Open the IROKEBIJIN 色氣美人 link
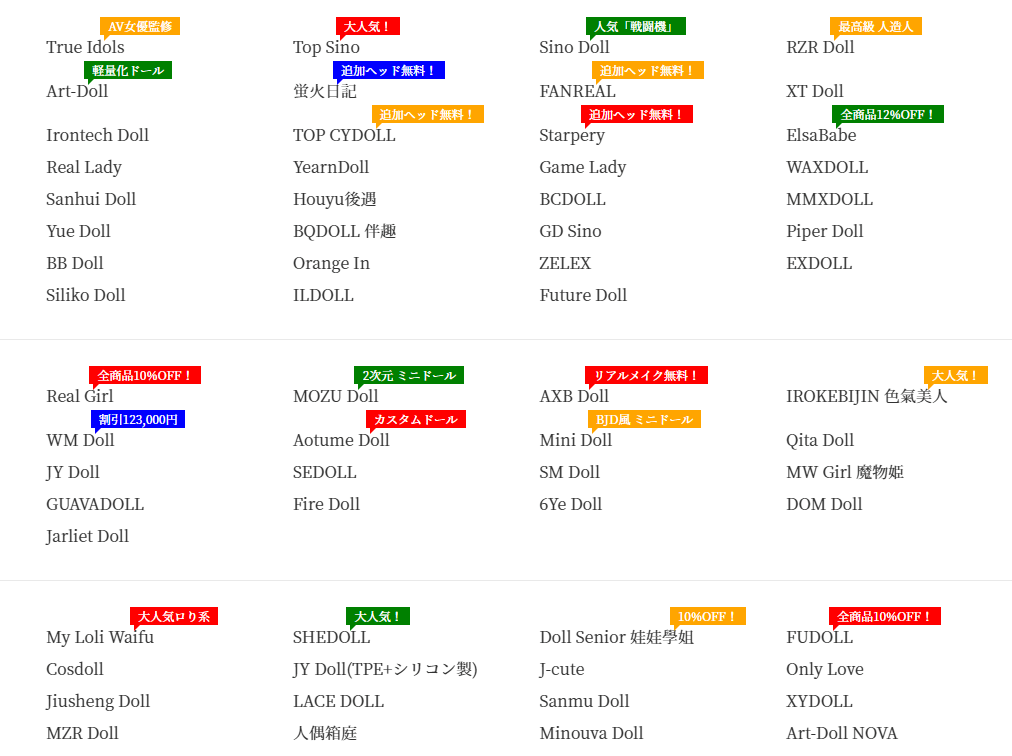1012x756 pixels. (866, 396)
